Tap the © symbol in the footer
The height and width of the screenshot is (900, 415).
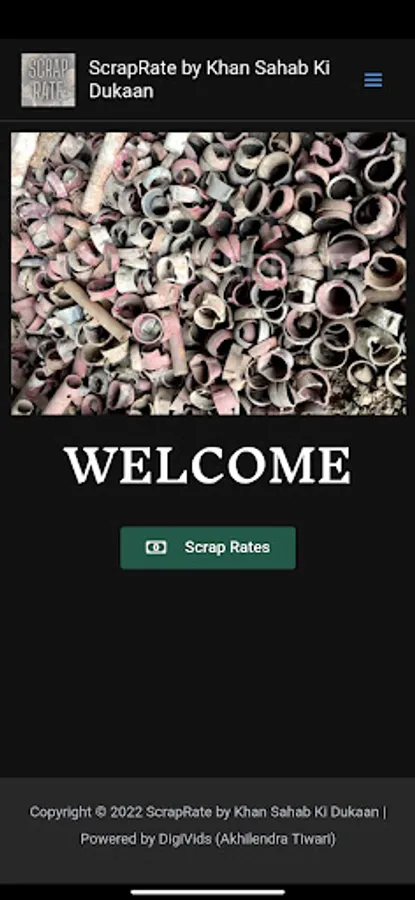(101, 812)
